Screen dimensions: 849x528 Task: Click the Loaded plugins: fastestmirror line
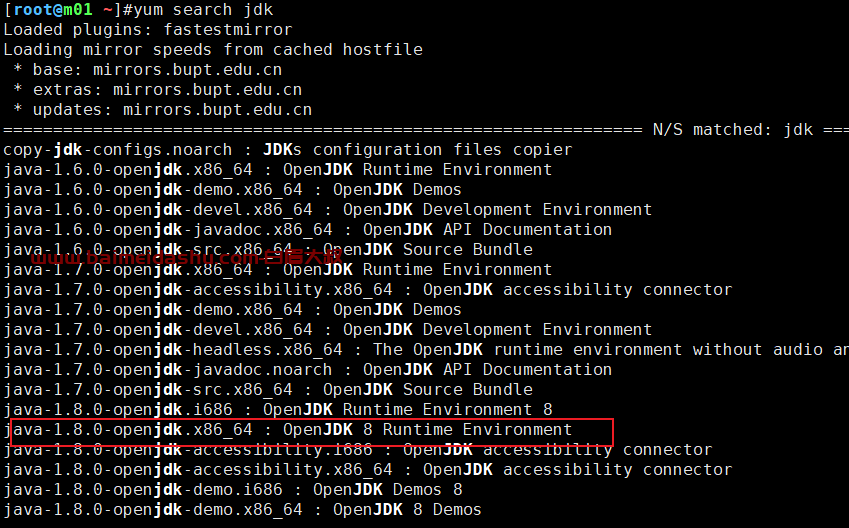148,30
